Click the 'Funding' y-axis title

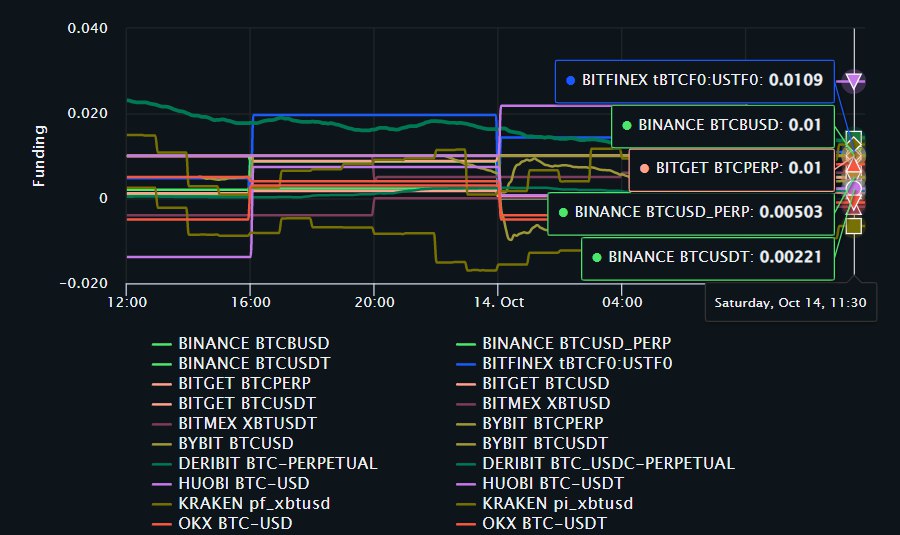pyautogui.click(x=38, y=156)
